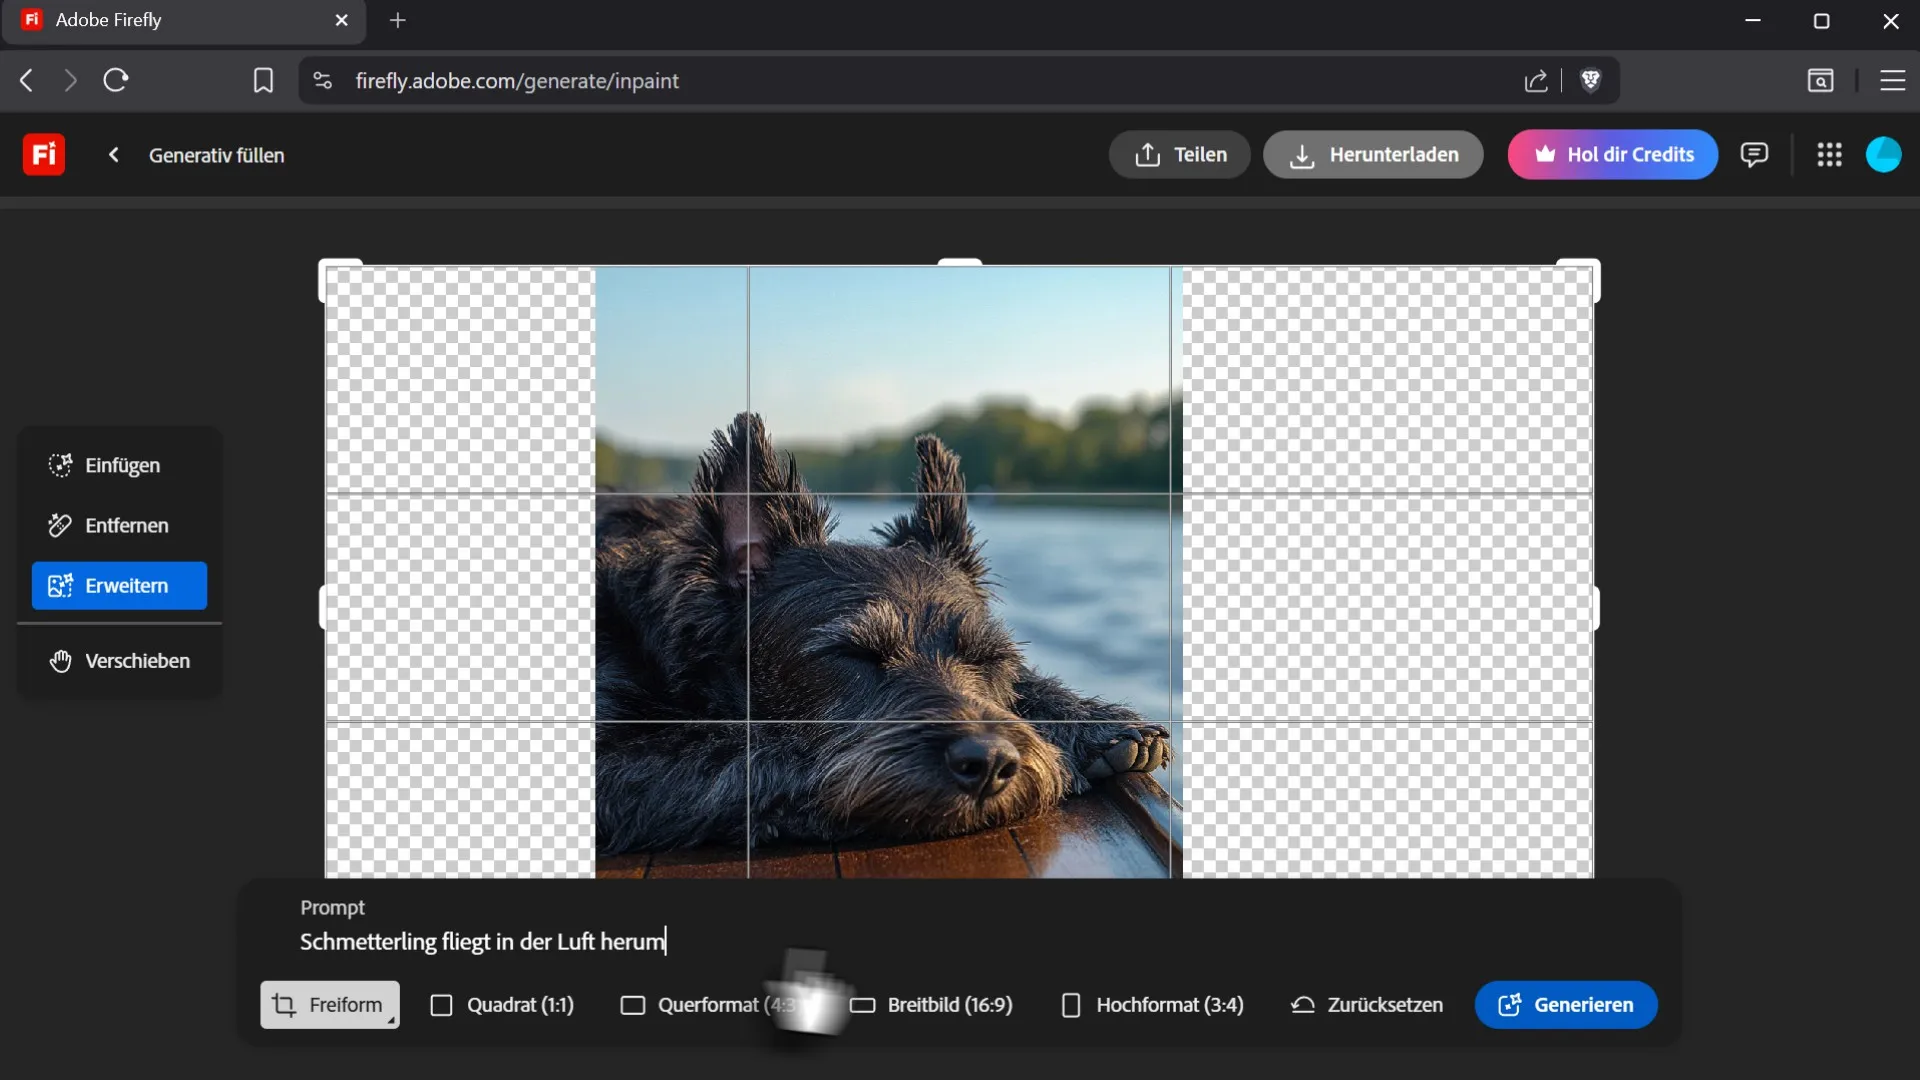This screenshot has width=1920, height=1080.
Task: Choose Breitbild (16:9) aspect ratio
Action: tap(931, 1005)
